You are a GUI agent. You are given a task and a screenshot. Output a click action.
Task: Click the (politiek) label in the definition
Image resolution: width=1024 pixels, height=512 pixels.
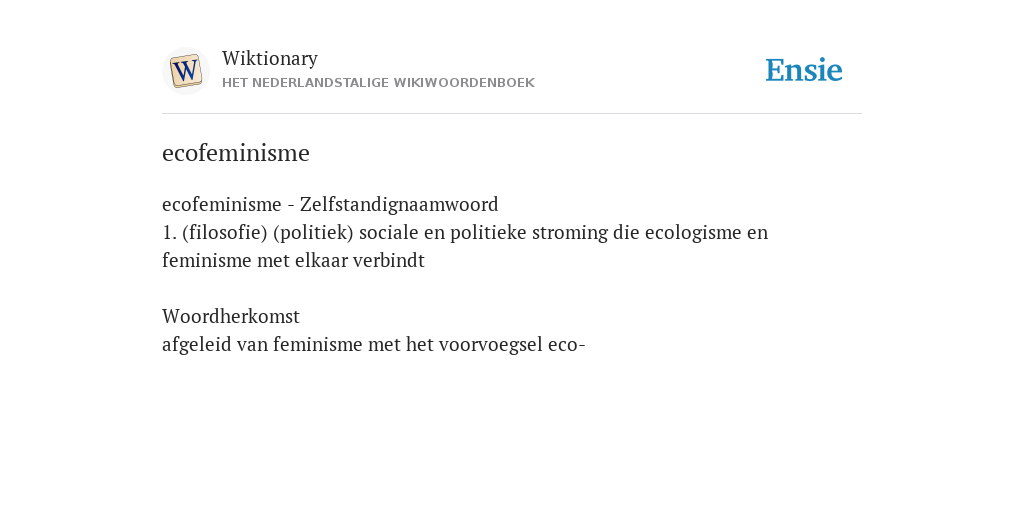[x=313, y=232]
